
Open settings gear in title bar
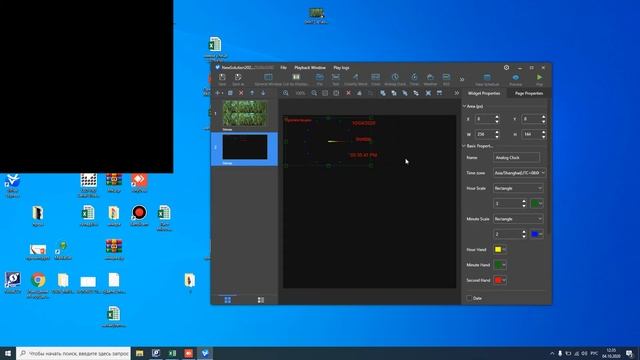pyautogui.click(x=506, y=67)
